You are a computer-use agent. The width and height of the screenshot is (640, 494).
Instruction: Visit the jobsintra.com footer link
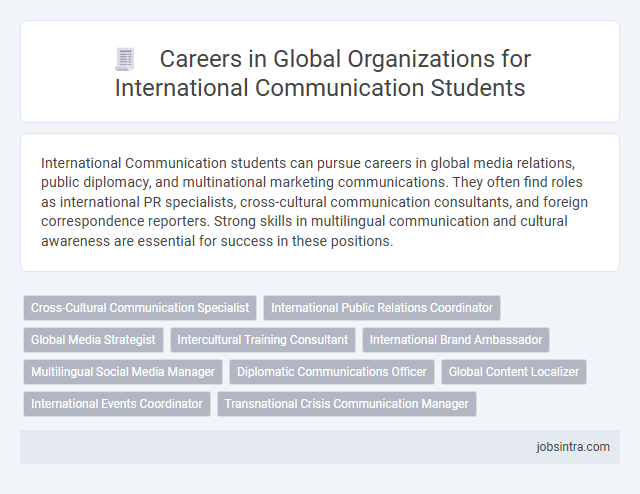tap(573, 447)
